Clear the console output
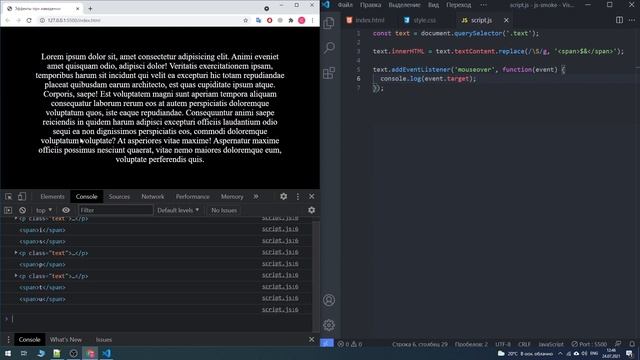 pyautogui.click(x=22, y=210)
